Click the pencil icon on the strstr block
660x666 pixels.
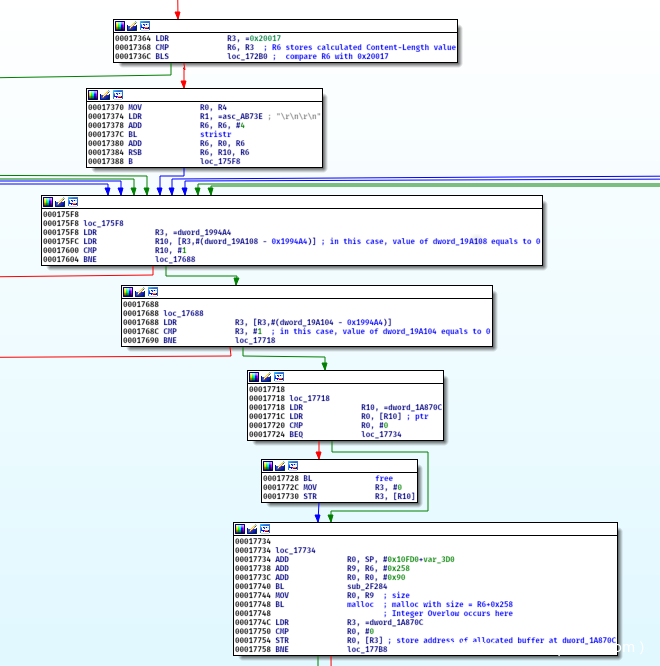point(106,95)
